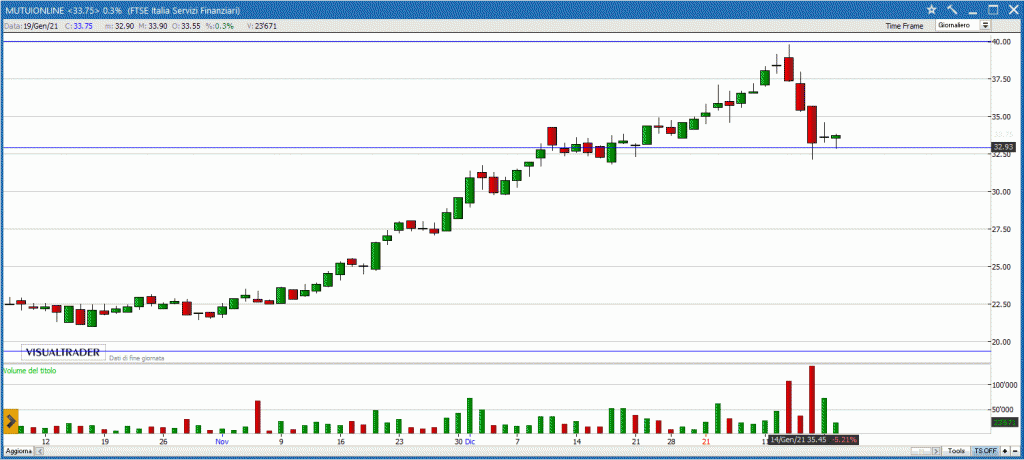Click the horizontal scrollbar thumb
The height and width of the screenshot is (460, 1024).
tap(921, 451)
